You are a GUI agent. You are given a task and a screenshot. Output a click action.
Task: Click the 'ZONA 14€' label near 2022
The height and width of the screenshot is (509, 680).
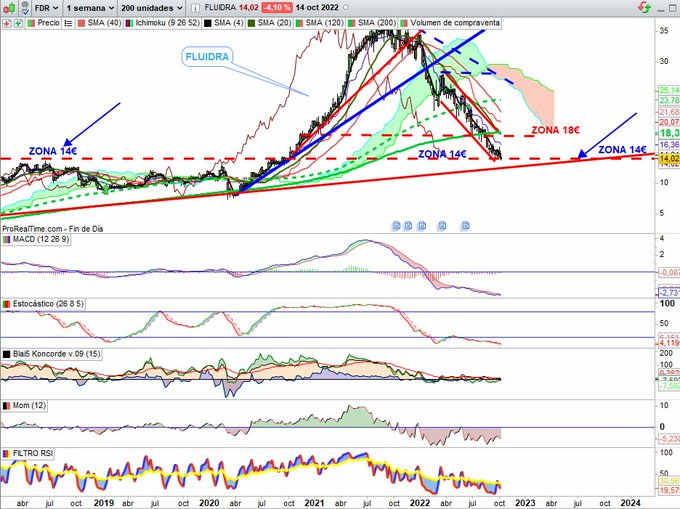(x=442, y=154)
